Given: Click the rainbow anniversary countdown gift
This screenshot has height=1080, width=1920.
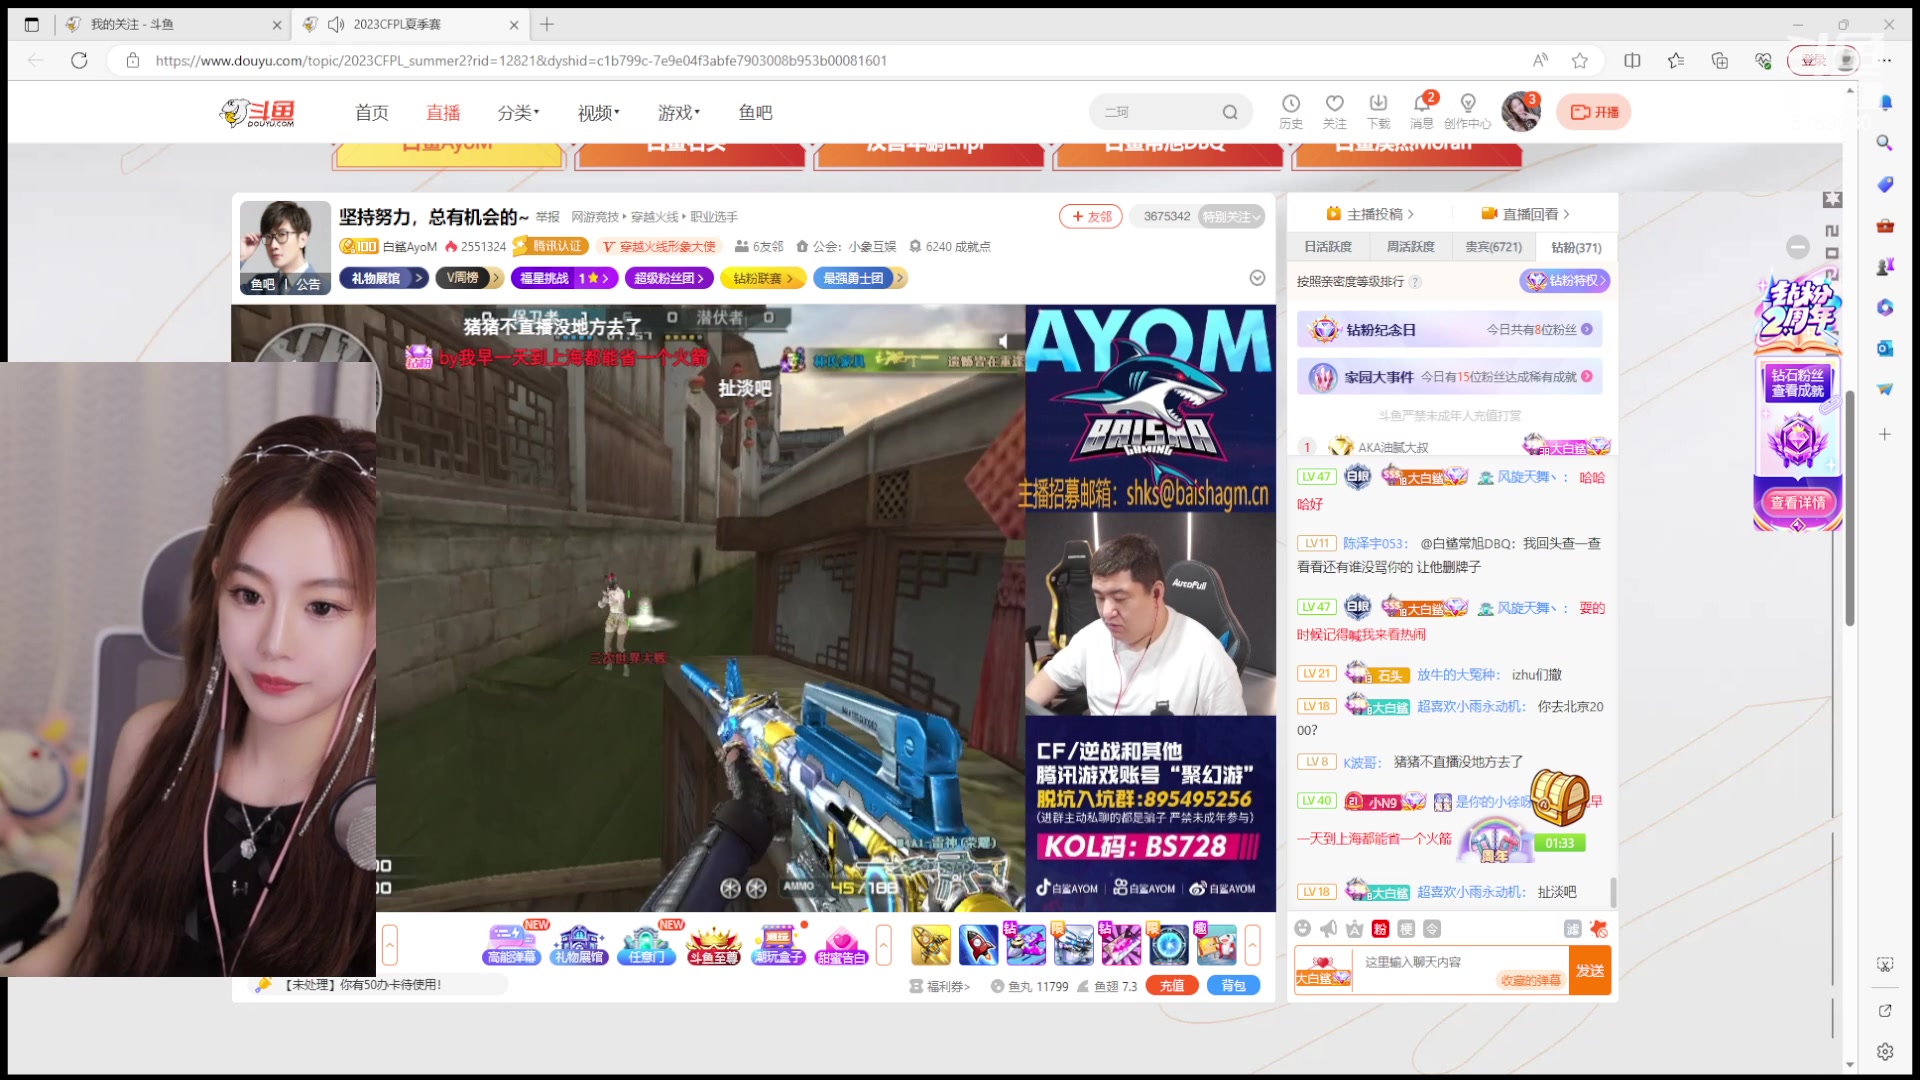Looking at the screenshot, I should (x=1496, y=839).
